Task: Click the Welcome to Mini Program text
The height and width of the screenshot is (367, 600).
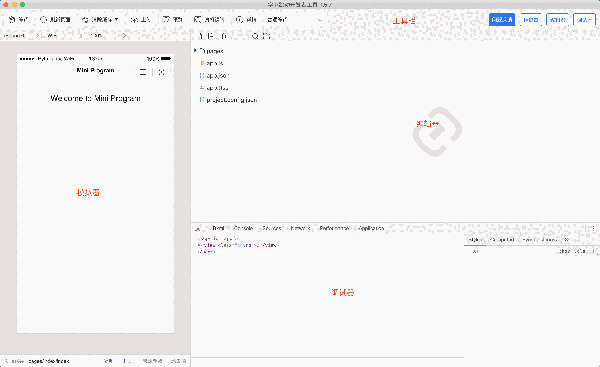Action: click(95, 98)
